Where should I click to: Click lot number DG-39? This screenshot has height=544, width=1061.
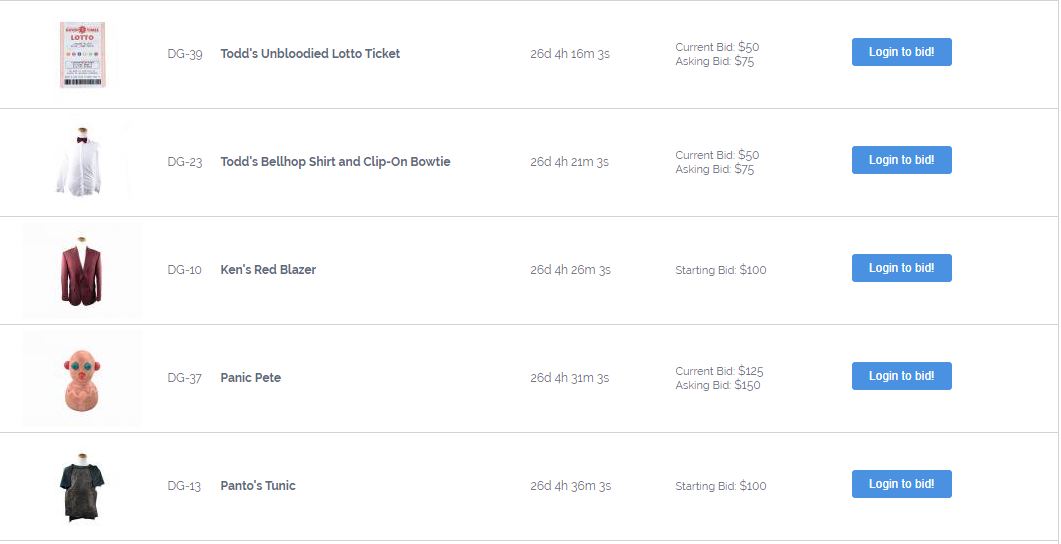click(x=185, y=54)
